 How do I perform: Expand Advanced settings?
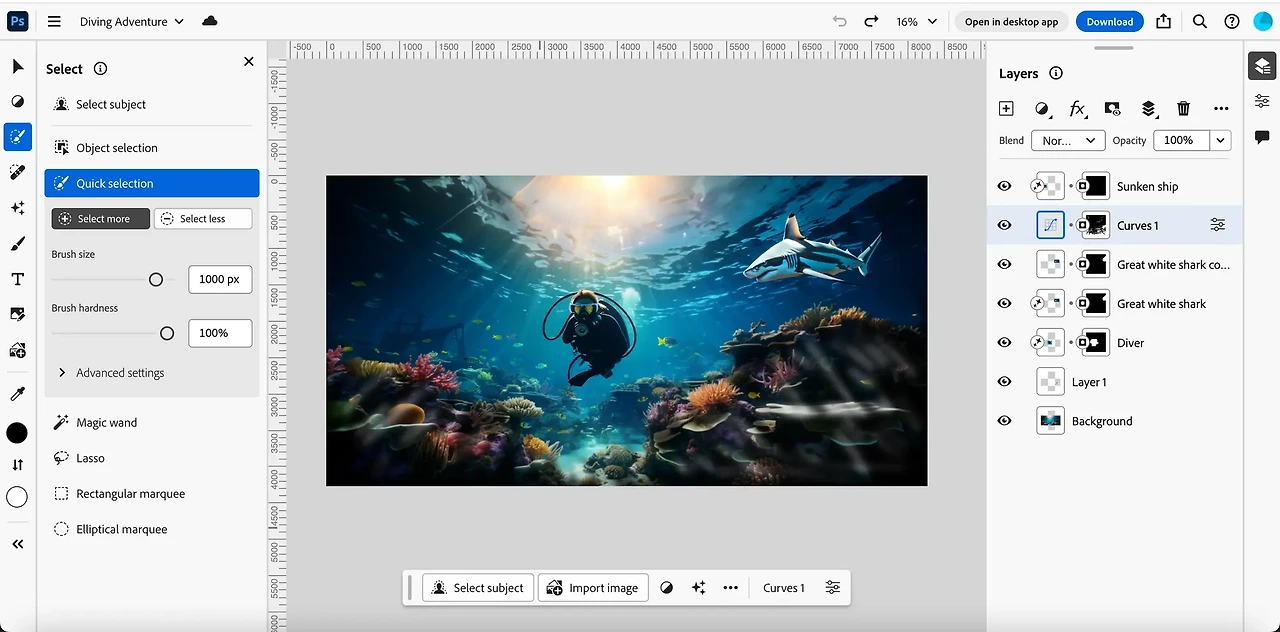pos(111,373)
